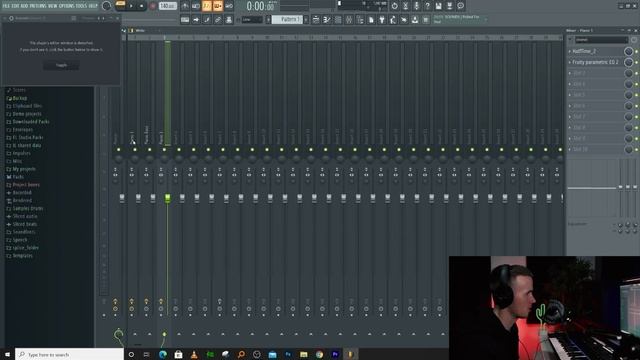Open the undo history circular arrow icon
The height and width of the screenshot is (360, 640).
coord(394,6)
